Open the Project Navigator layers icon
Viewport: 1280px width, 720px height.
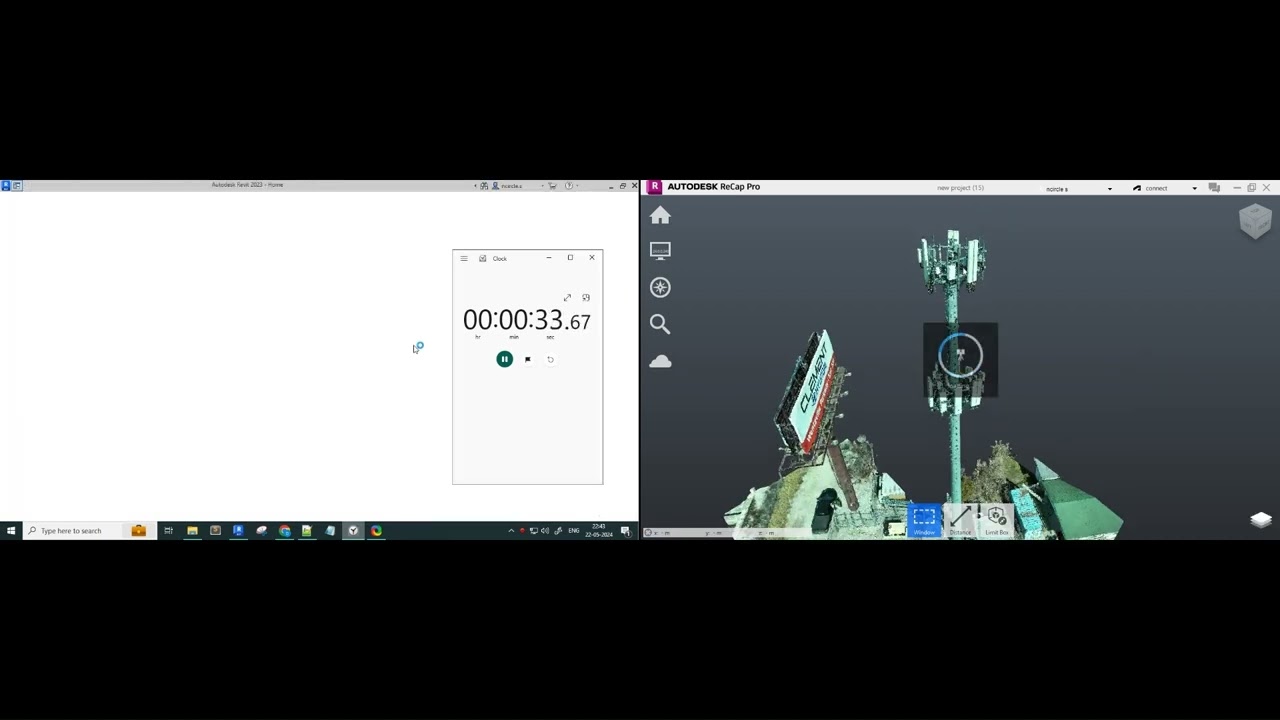tap(1260, 519)
